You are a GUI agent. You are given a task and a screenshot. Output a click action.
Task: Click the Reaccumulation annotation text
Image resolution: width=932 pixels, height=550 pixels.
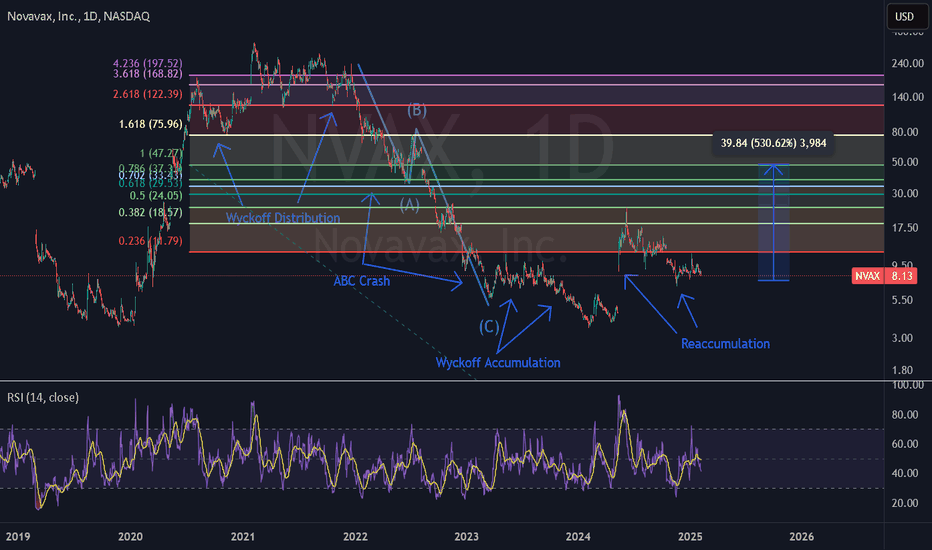[725, 344]
